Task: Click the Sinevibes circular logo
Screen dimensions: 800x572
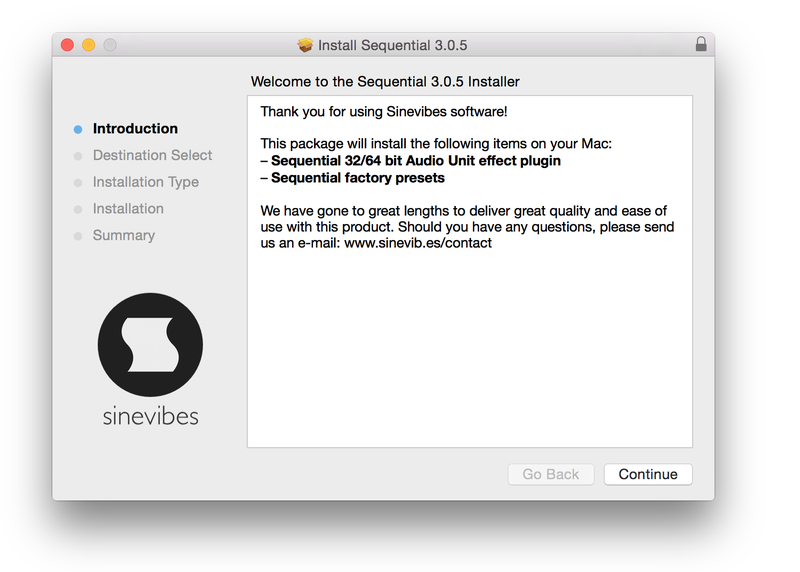Action: point(151,345)
